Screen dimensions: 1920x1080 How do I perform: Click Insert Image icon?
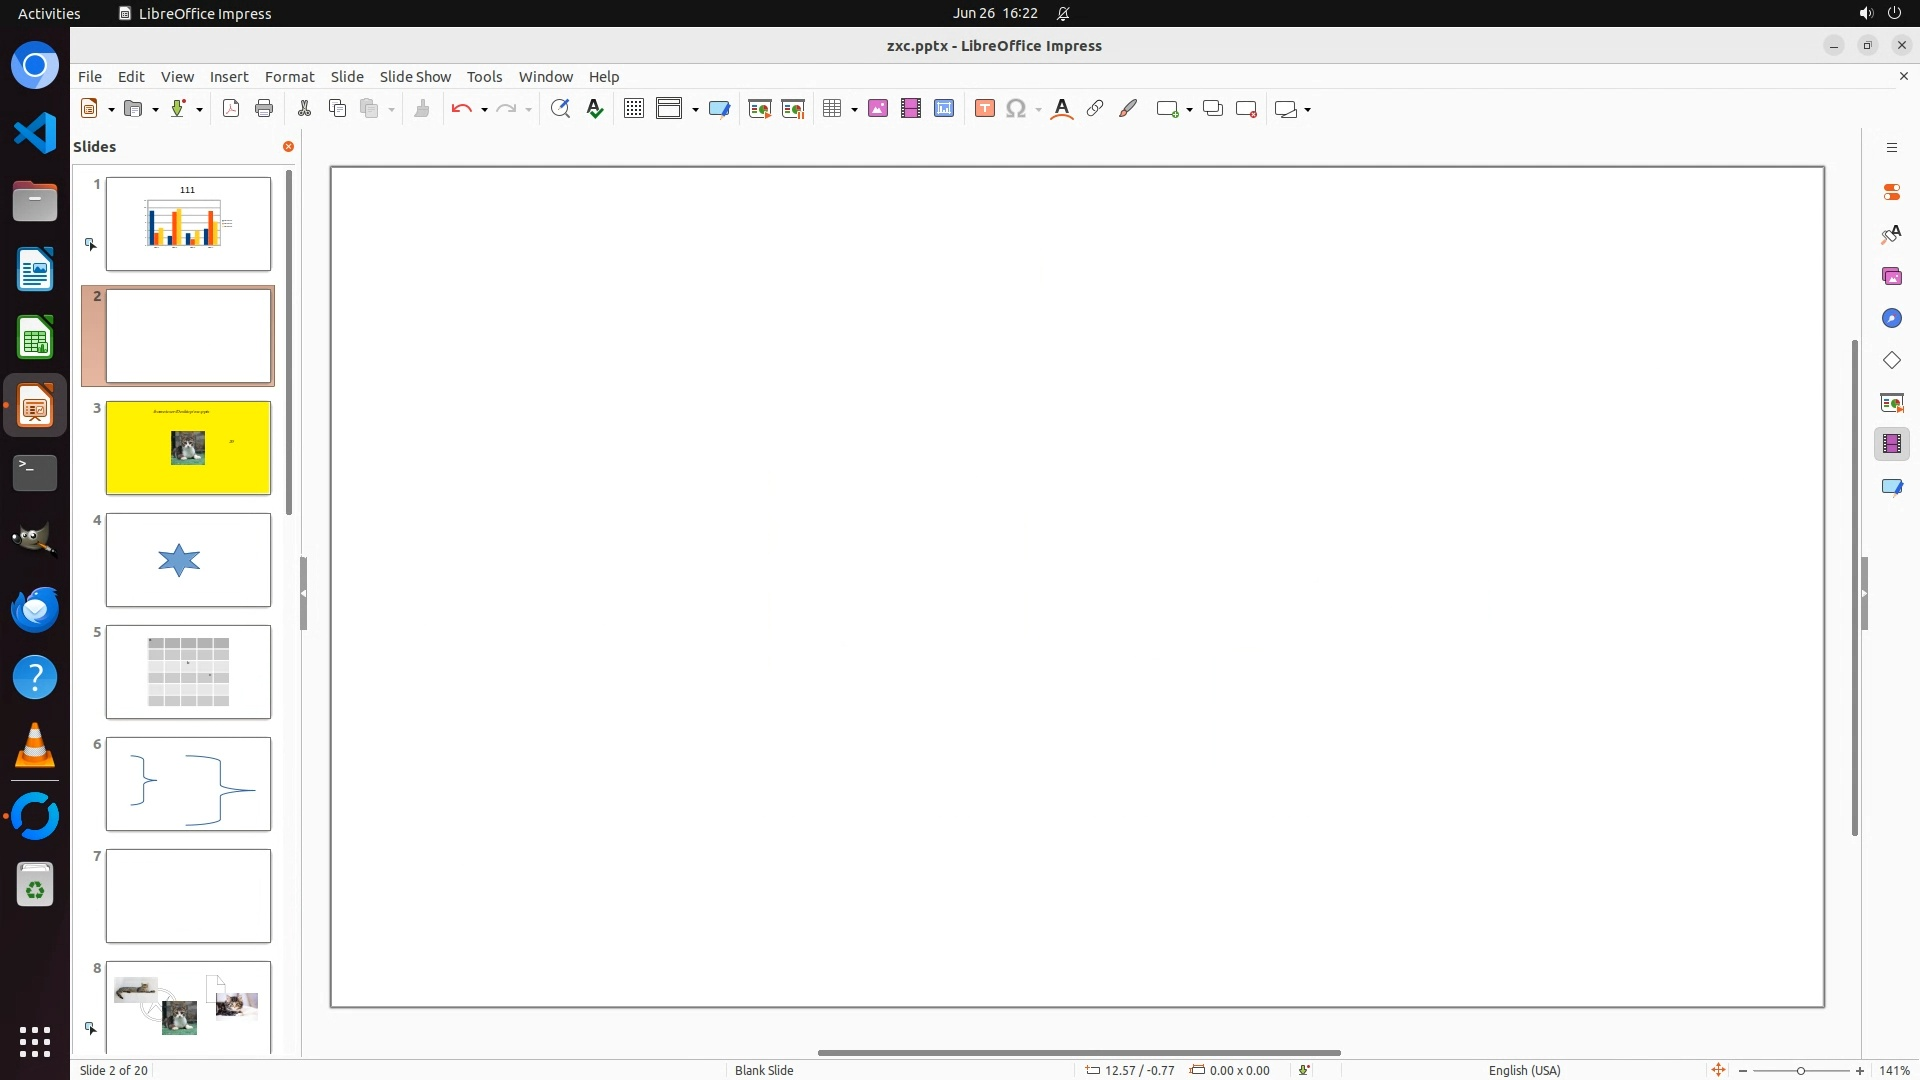tap(878, 109)
